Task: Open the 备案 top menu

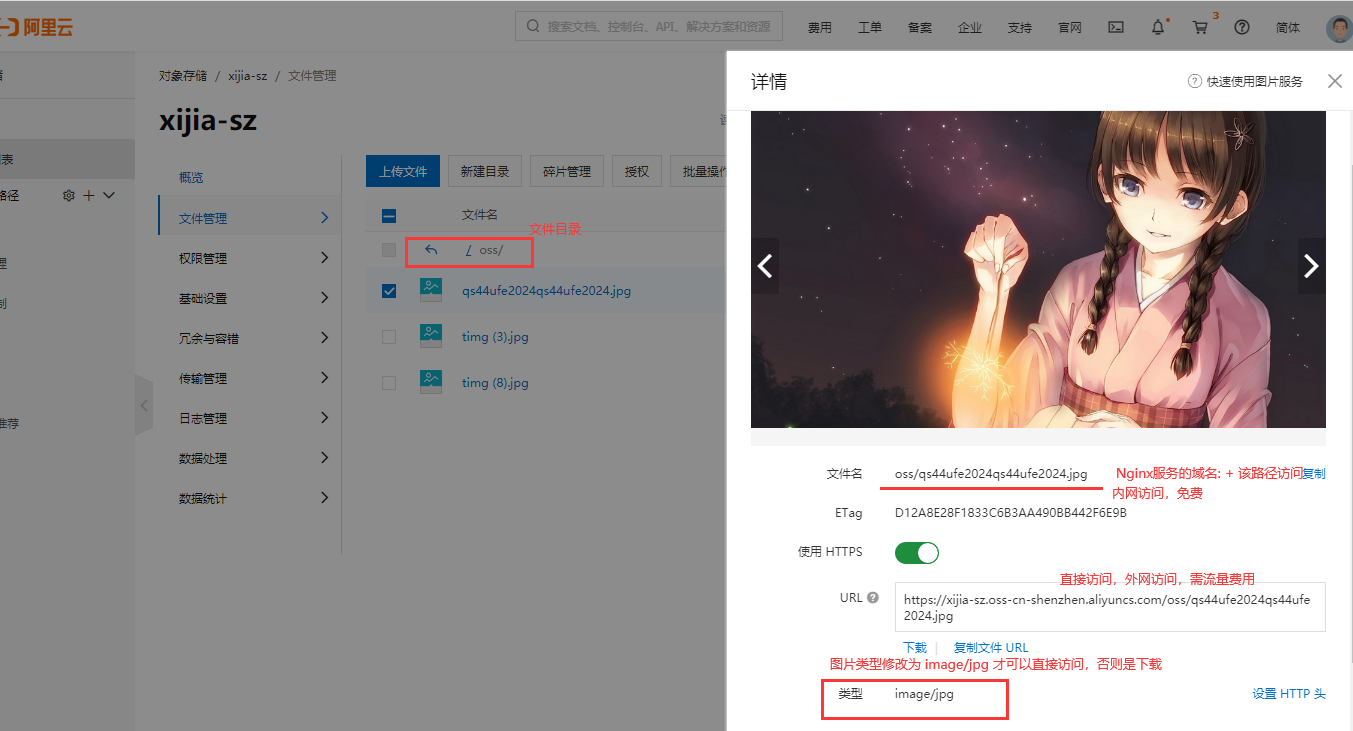Action: (920, 28)
